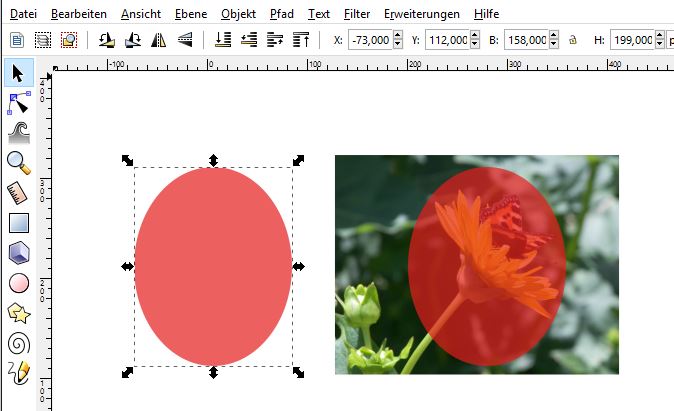
Task: Increase the Y value with up arrow
Action: pos(475,35)
